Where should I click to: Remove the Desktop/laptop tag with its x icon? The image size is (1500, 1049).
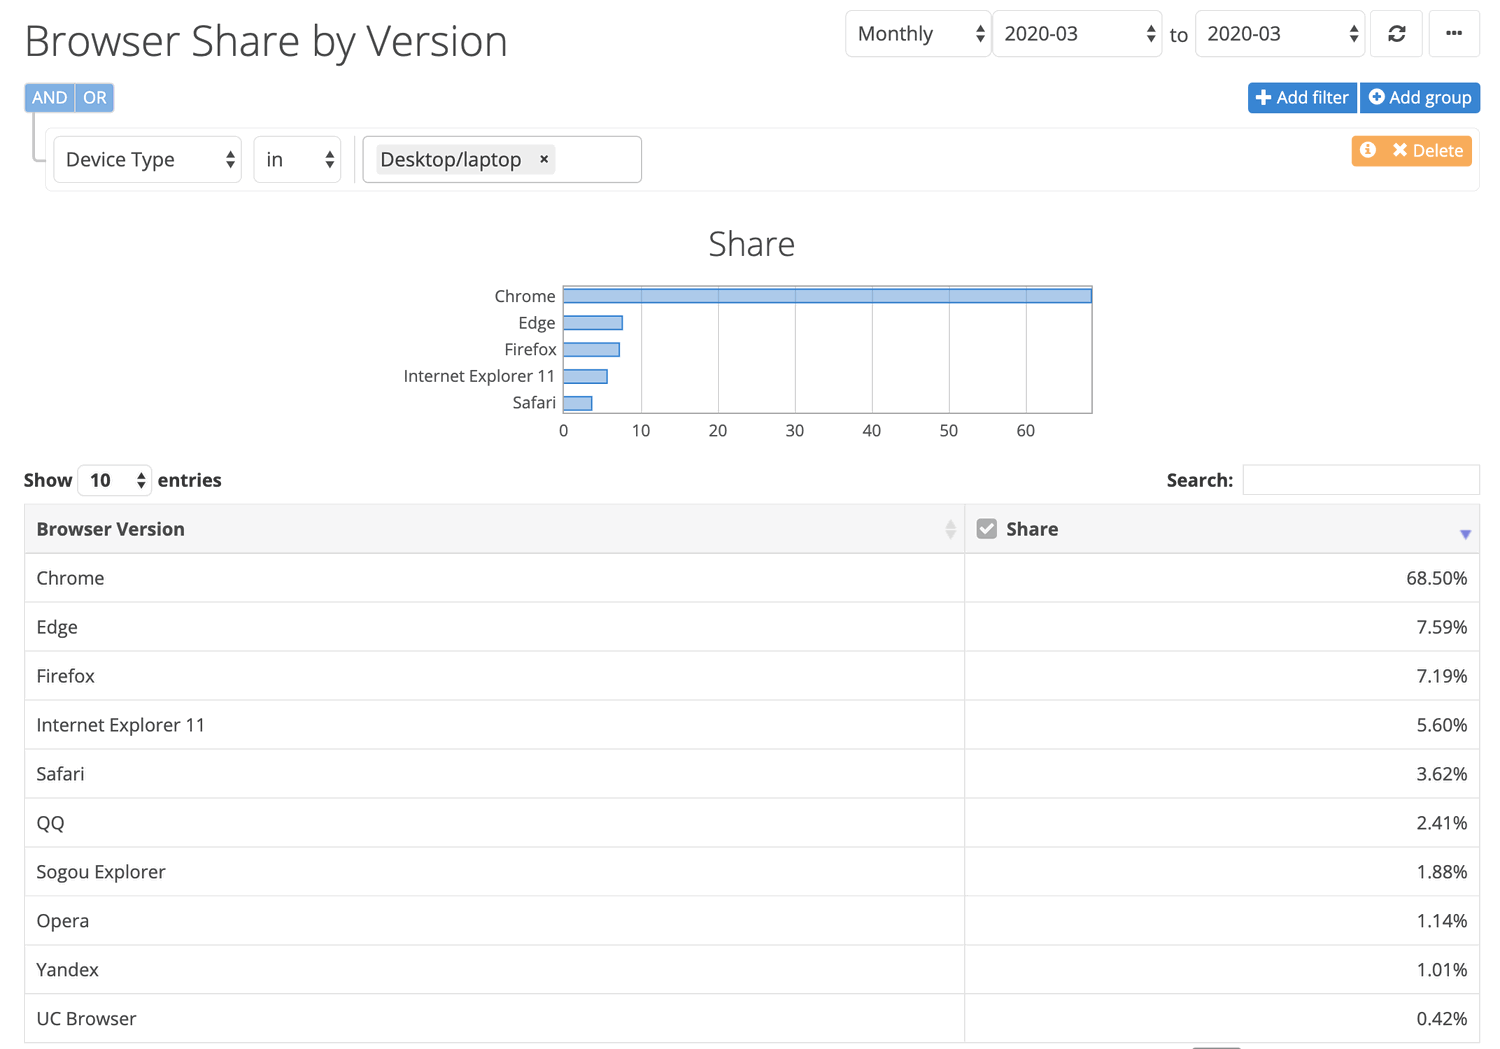click(544, 159)
